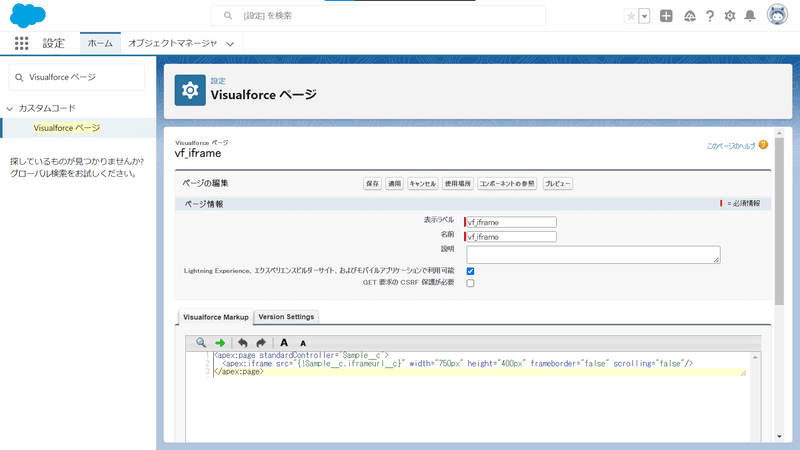Select Visualforce ページ in the sidebar tree
This screenshot has width=800, height=450.
point(67,128)
